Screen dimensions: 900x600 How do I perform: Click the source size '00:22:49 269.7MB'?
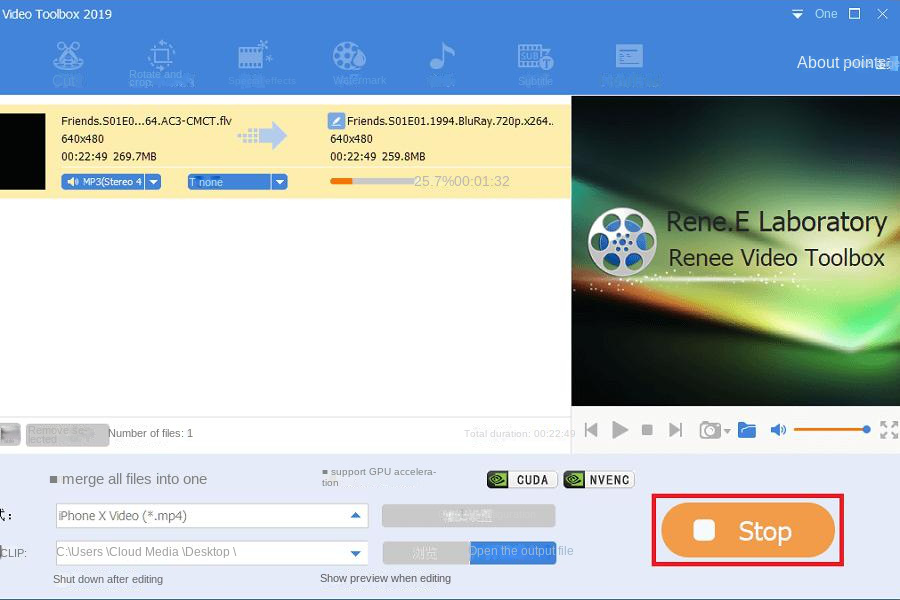(109, 156)
